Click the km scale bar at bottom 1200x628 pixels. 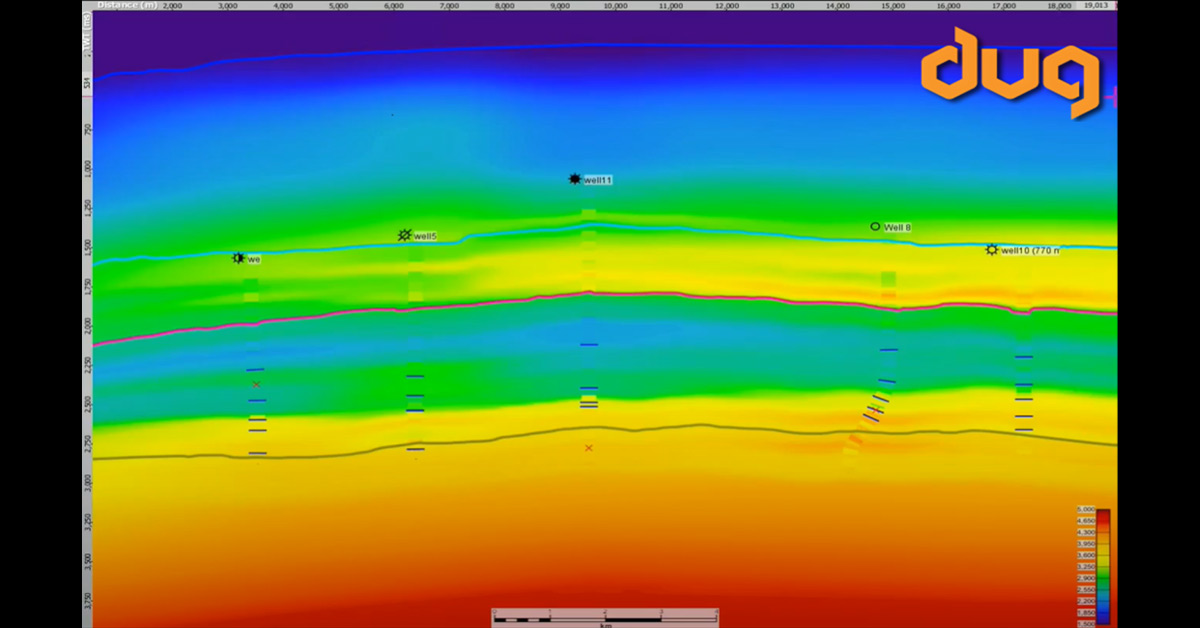pos(604,614)
